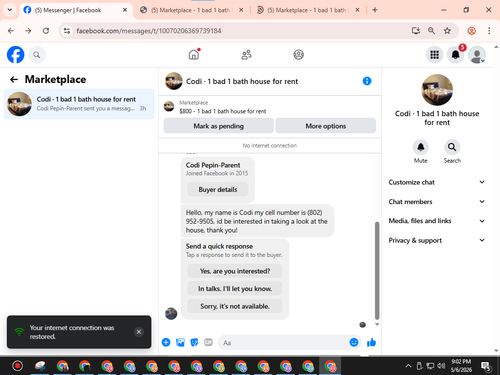Switch to the second Marketplace browser tab
Viewport: 500px width, 375px height.
point(192,10)
